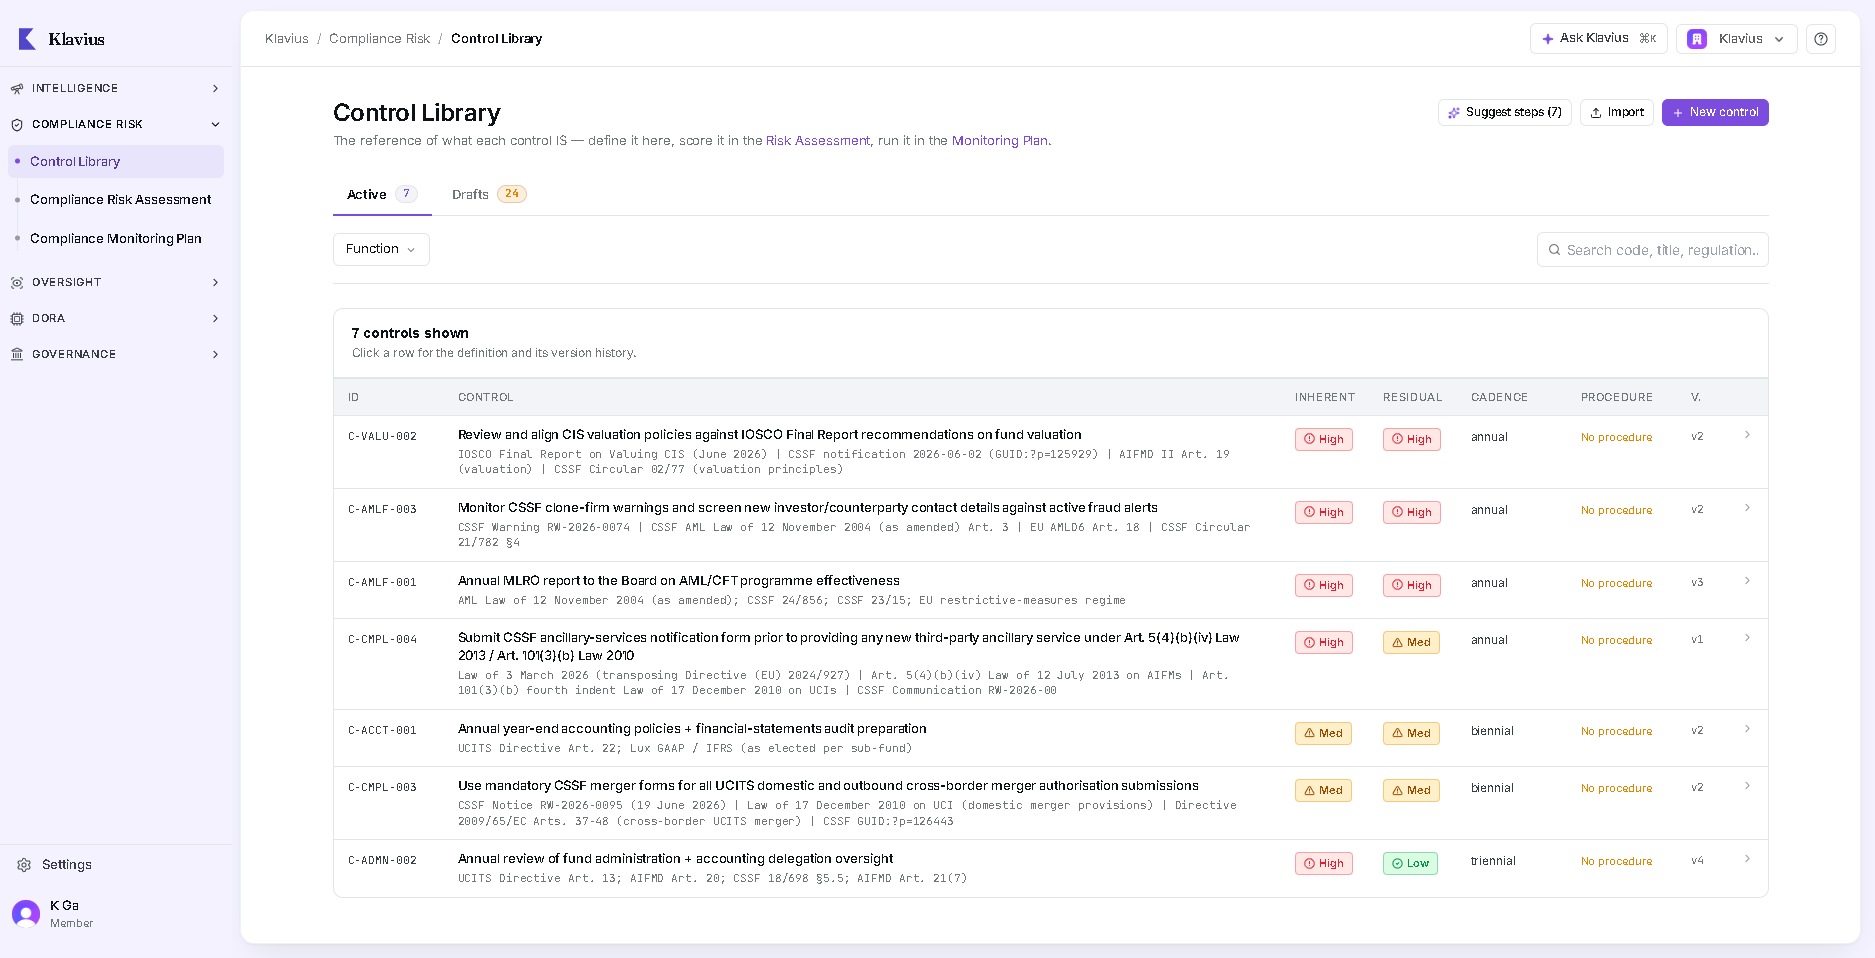Follow the Monitoring Plan link
Screen dimensions: 1875x958
pyautogui.click(x=1000, y=141)
